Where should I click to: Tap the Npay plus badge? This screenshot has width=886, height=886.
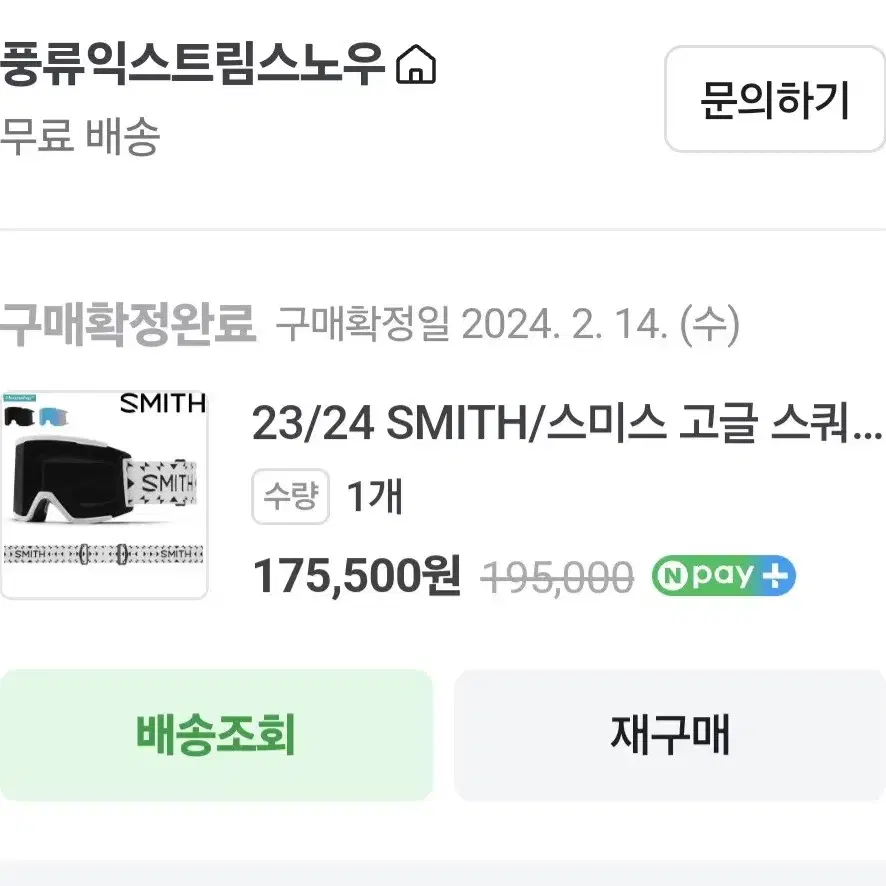coord(724,576)
